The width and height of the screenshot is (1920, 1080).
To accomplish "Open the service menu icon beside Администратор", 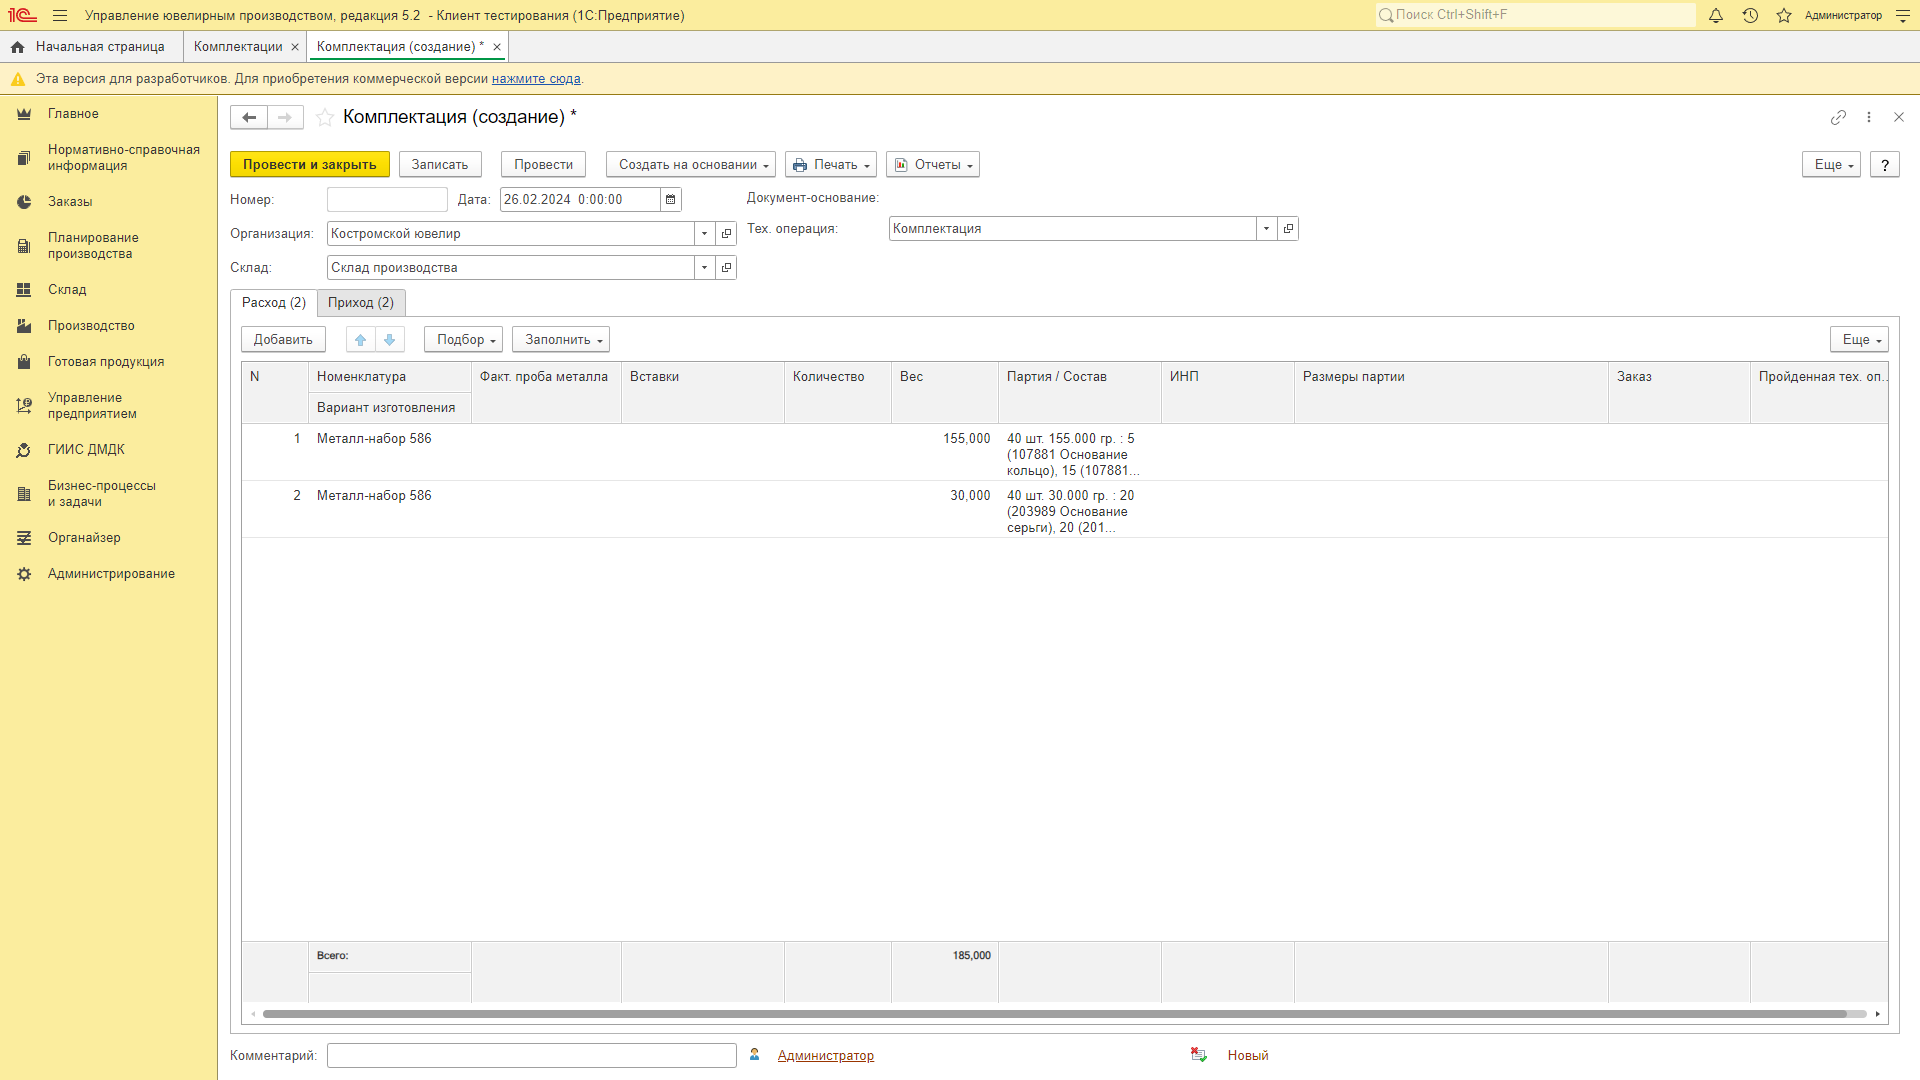I will pos(1903,15).
